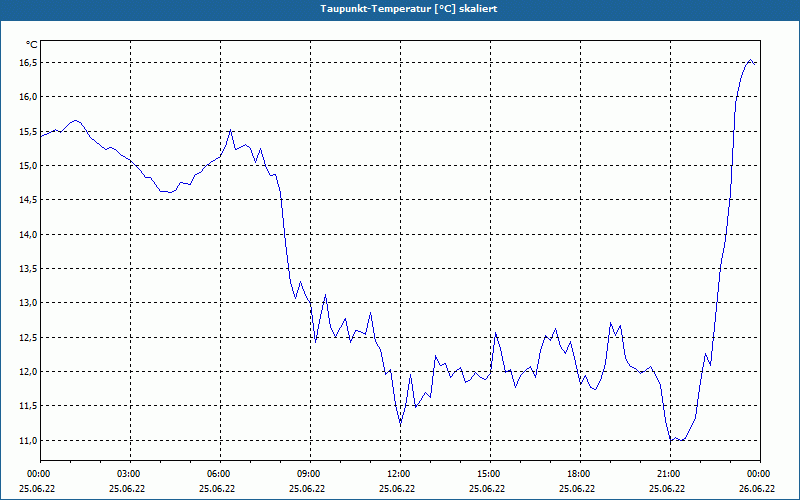Click the 00:00 label above 26.06.22
Viewport: 800px width, 500px height.
point(760,474)
